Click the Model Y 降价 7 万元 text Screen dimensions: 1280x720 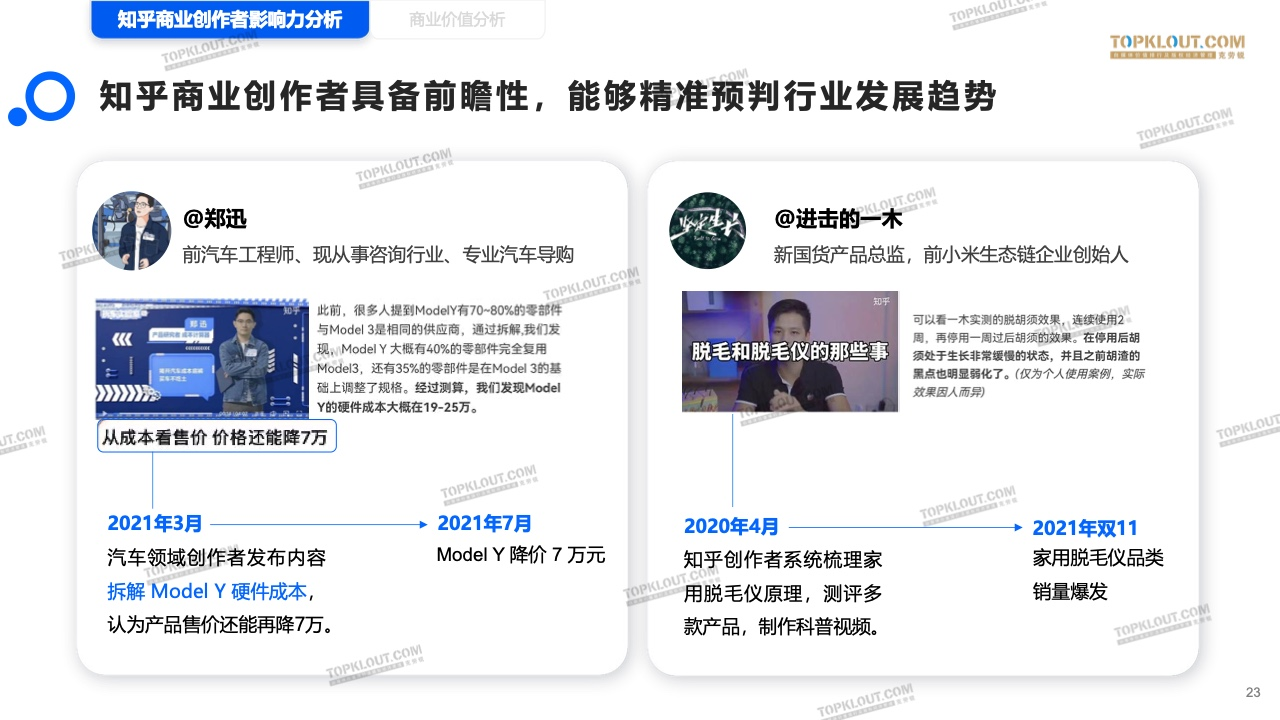521,555
